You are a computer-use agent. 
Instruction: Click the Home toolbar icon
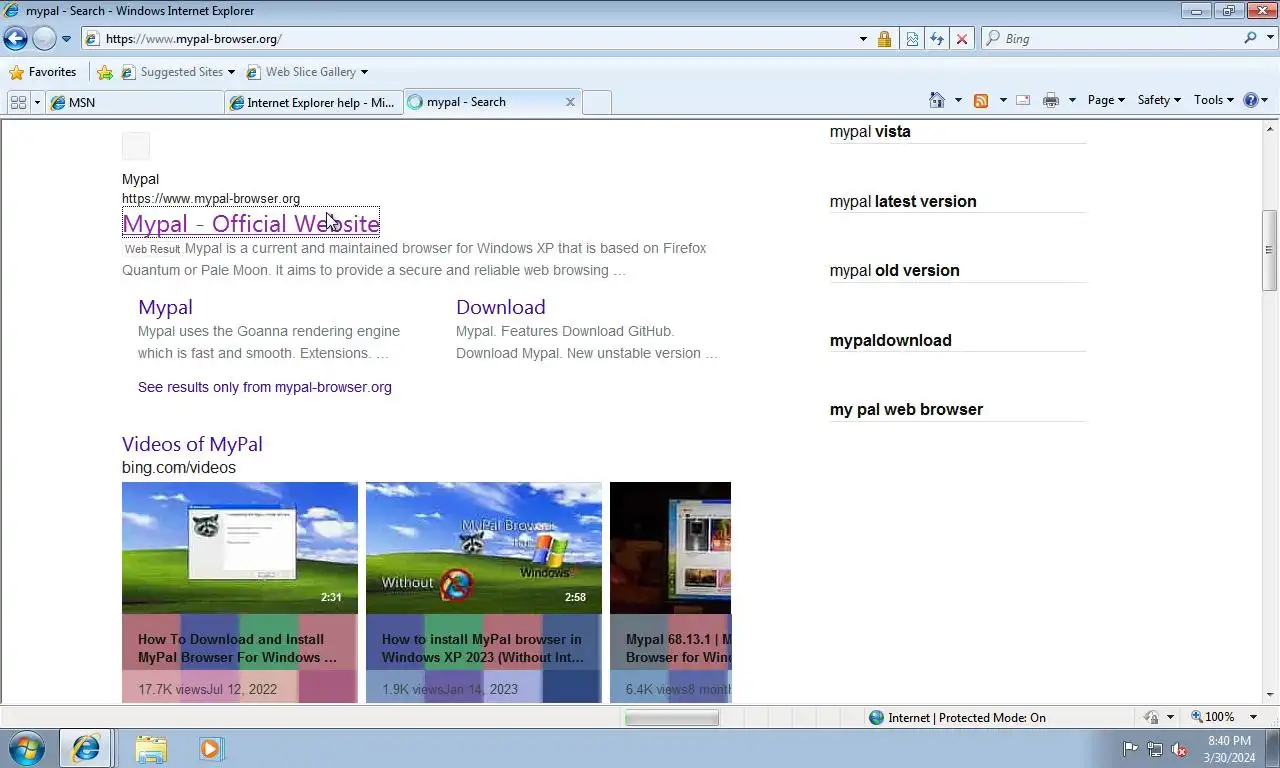click(937, 100)
